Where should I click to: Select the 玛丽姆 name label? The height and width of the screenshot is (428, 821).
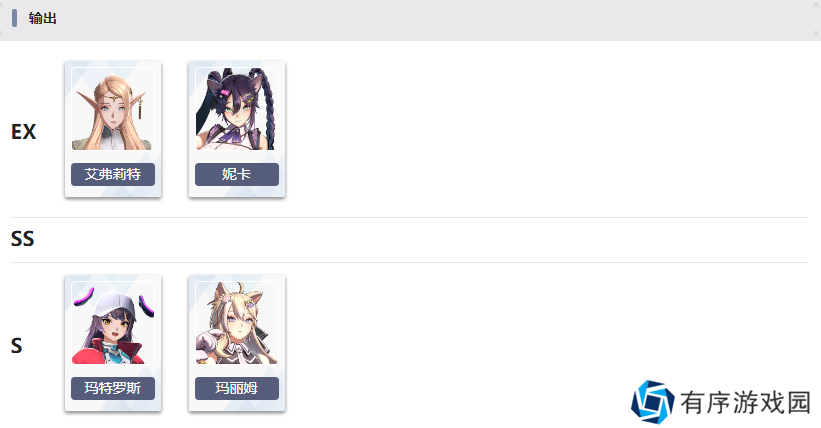(237, 388)
